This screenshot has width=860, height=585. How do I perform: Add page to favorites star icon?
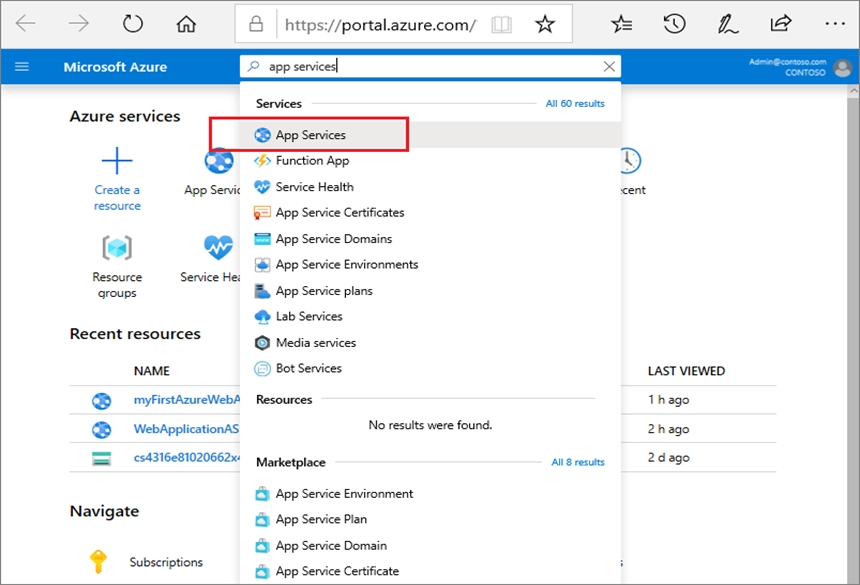point(545,24)
